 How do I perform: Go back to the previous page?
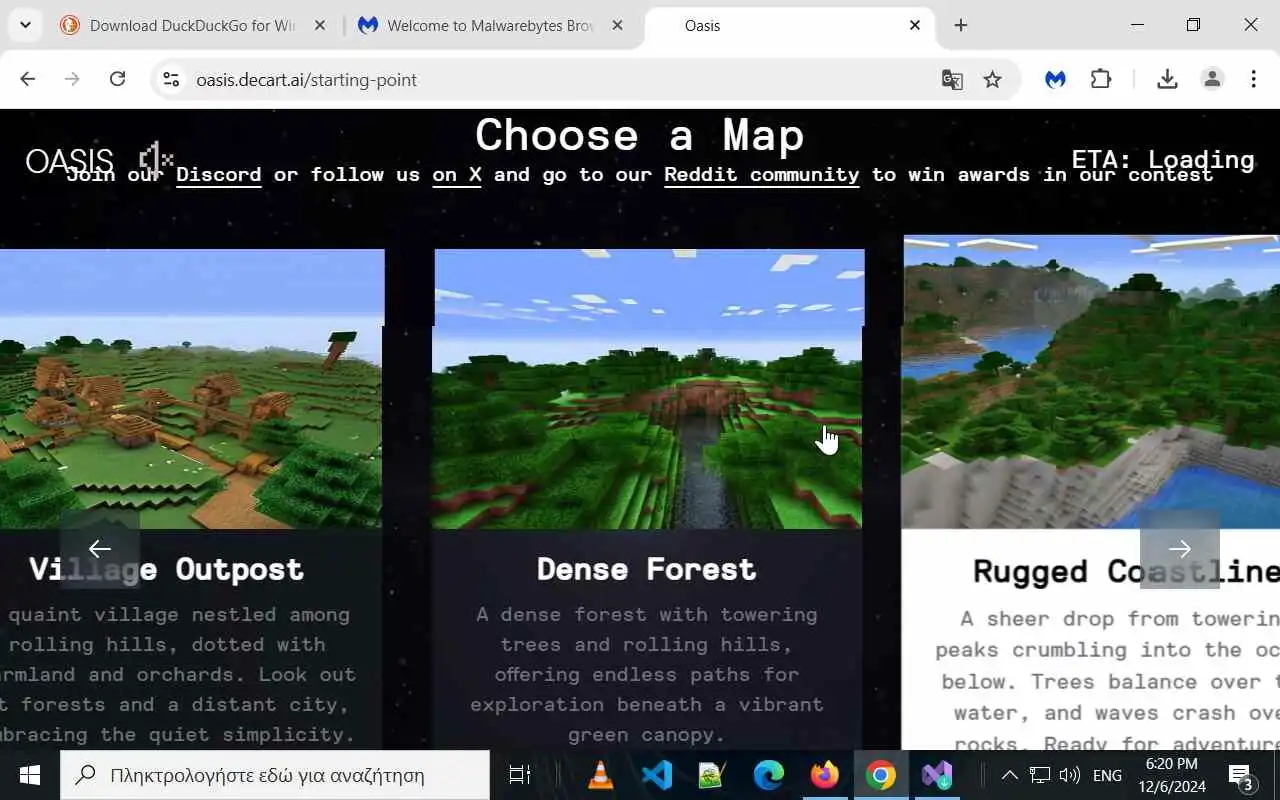pos(28,79)
